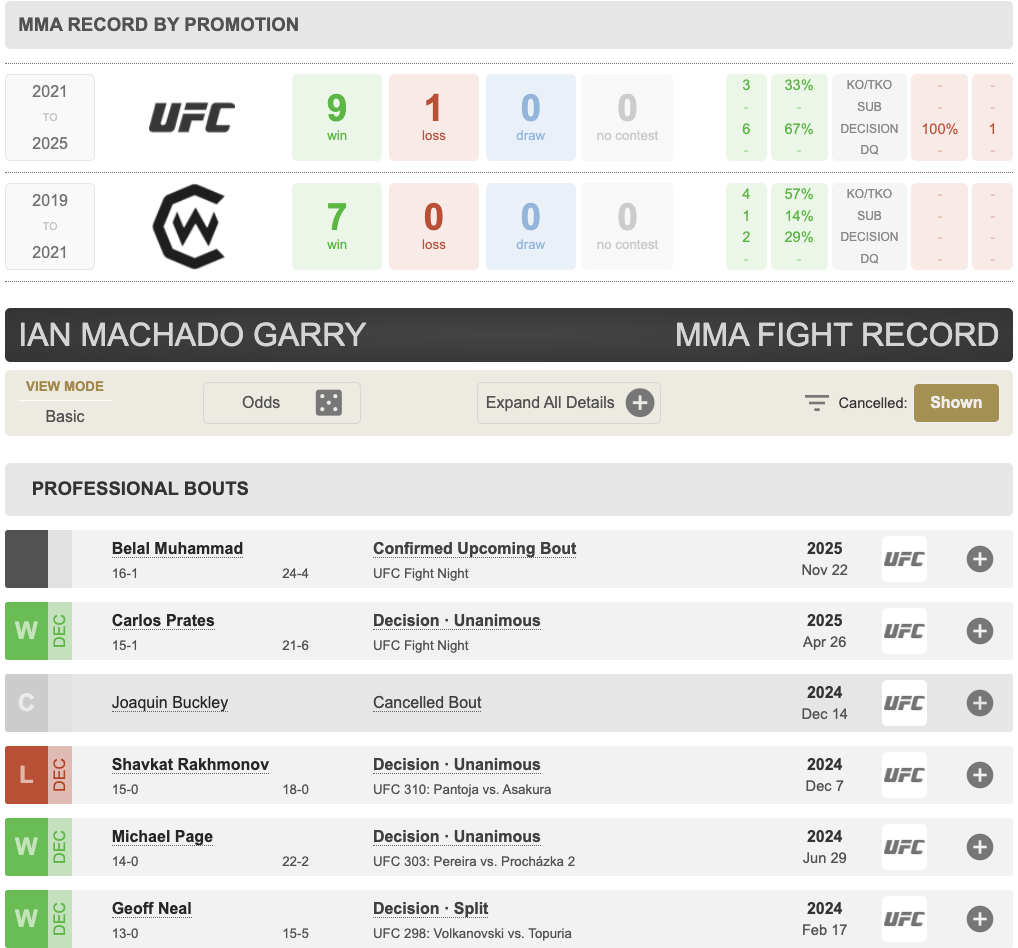Open Carlos Prates fighter profile link
1018x948 pixels.
click(x=163, y=621)
